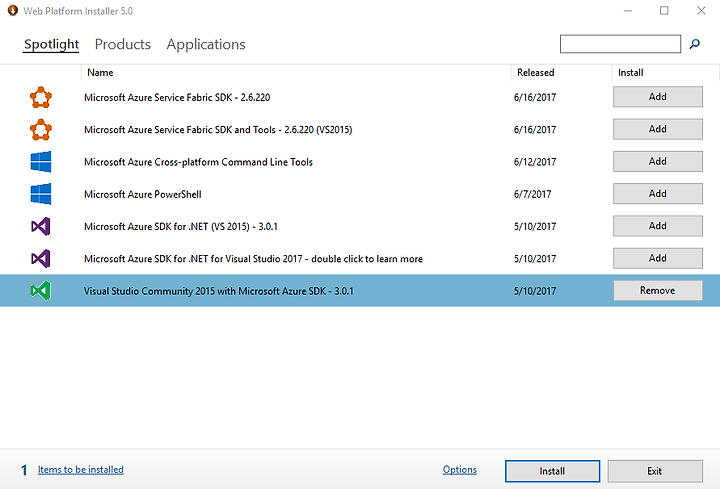Remove Visual Studio Community 2015 from install list
Viewport: 720px width, 489px height.
[x=658, y=290]
